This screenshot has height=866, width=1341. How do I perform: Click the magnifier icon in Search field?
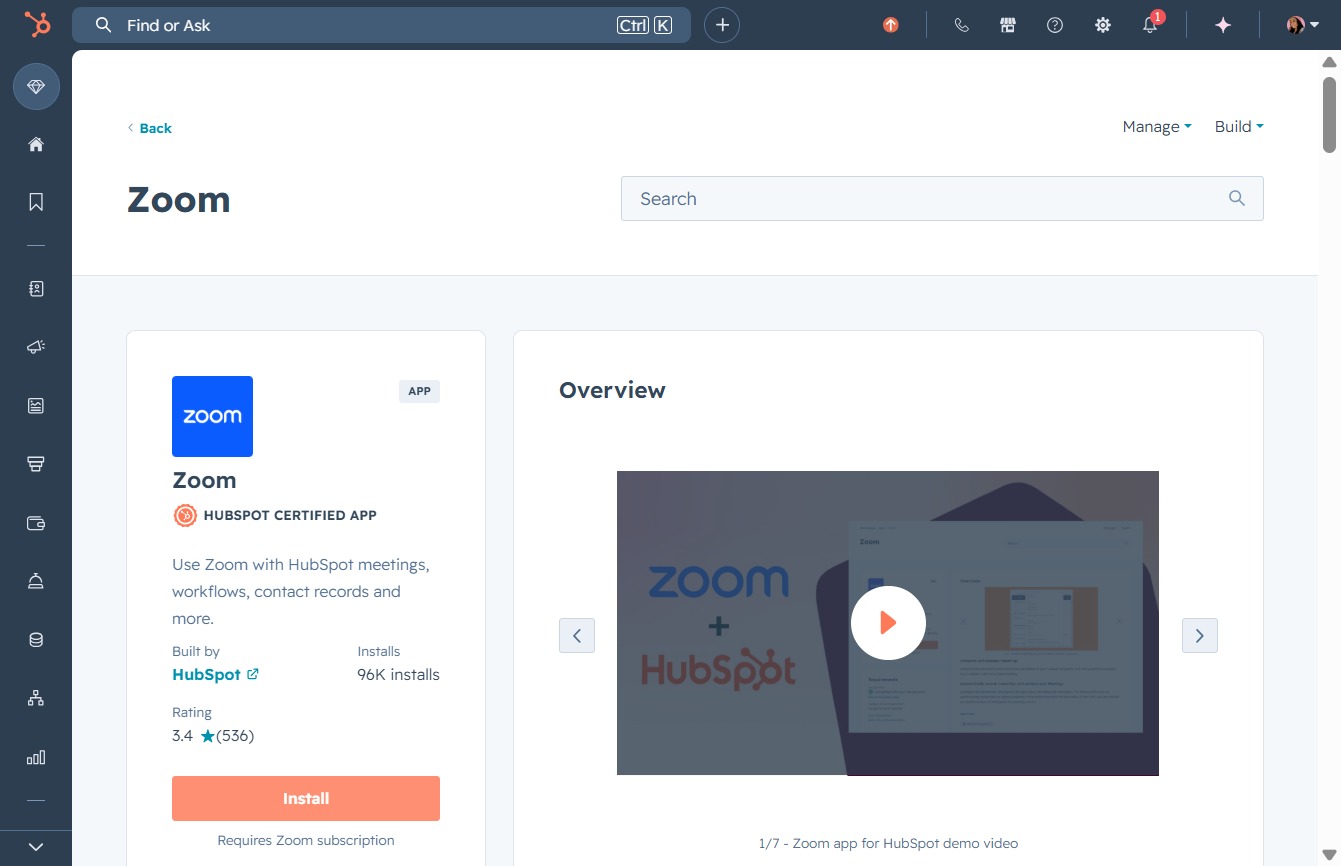pos(1237,198)
